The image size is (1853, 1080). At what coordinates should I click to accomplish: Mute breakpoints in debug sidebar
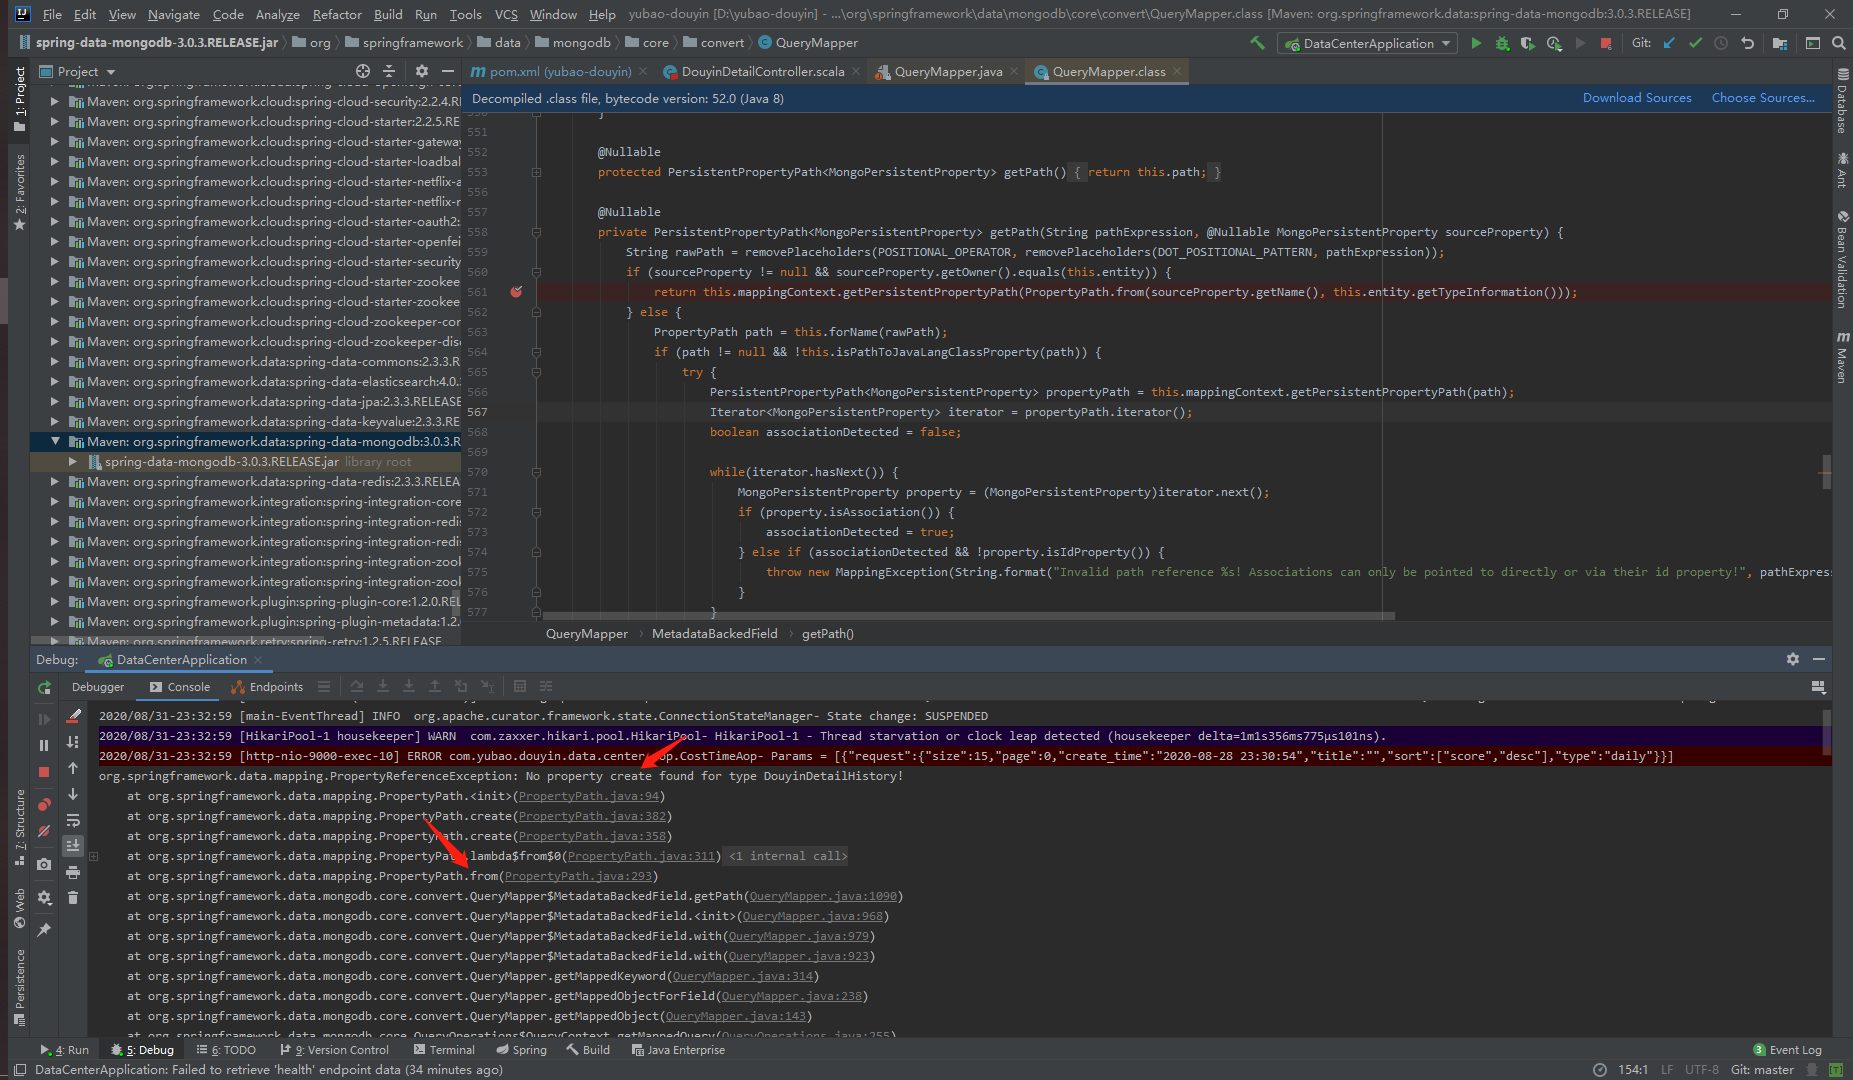[44, 831]
